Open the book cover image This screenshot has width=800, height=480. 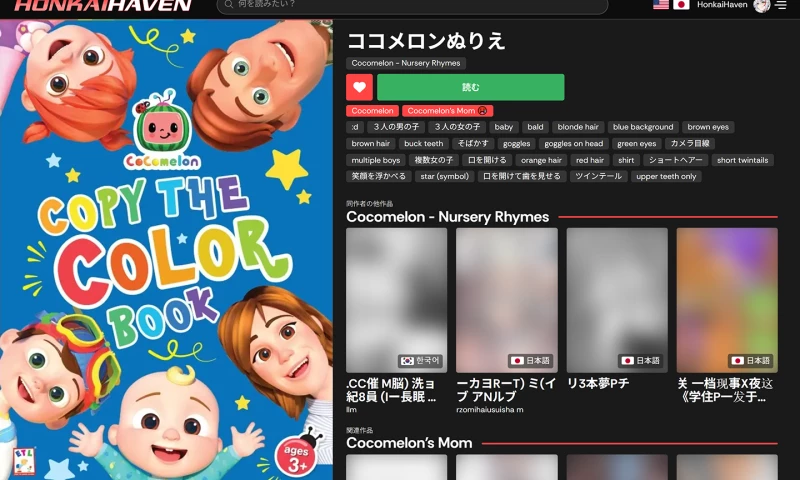(x=166, y=250)
